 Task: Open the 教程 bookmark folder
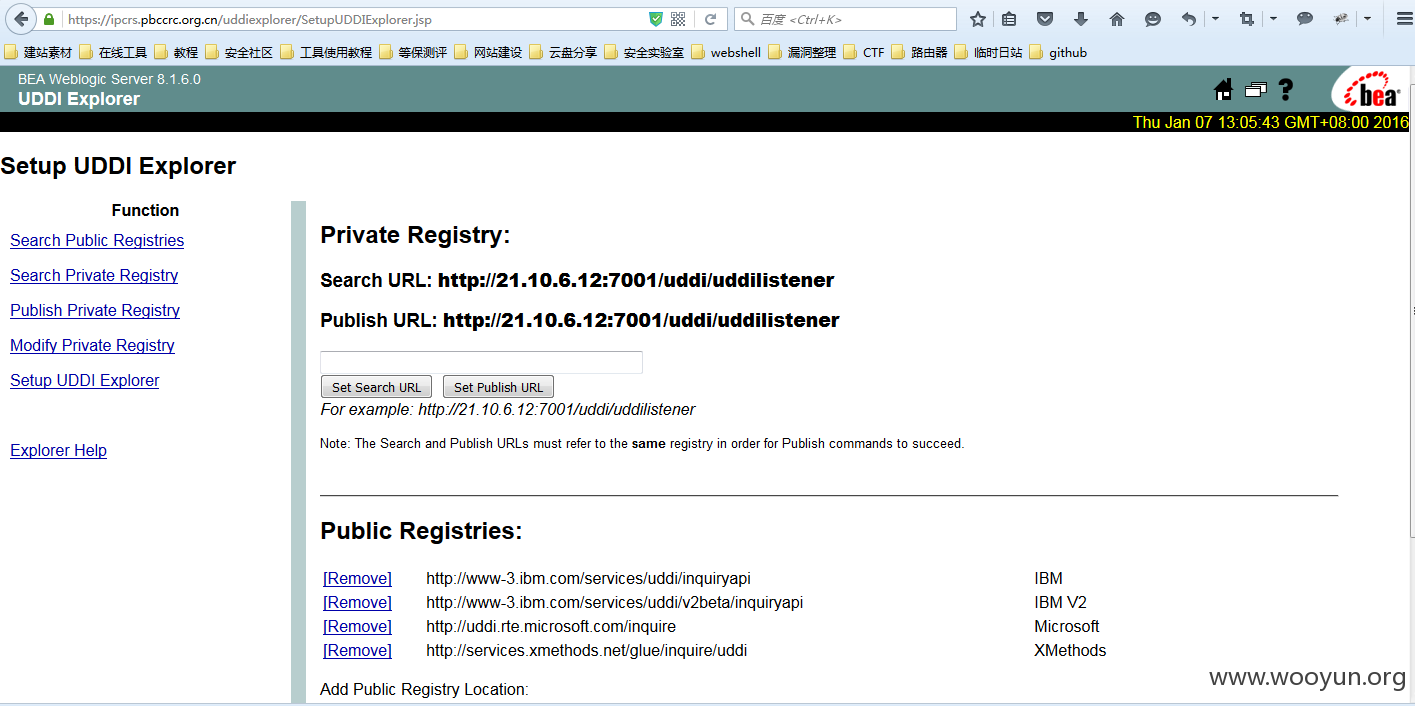(x=176, y=52)
